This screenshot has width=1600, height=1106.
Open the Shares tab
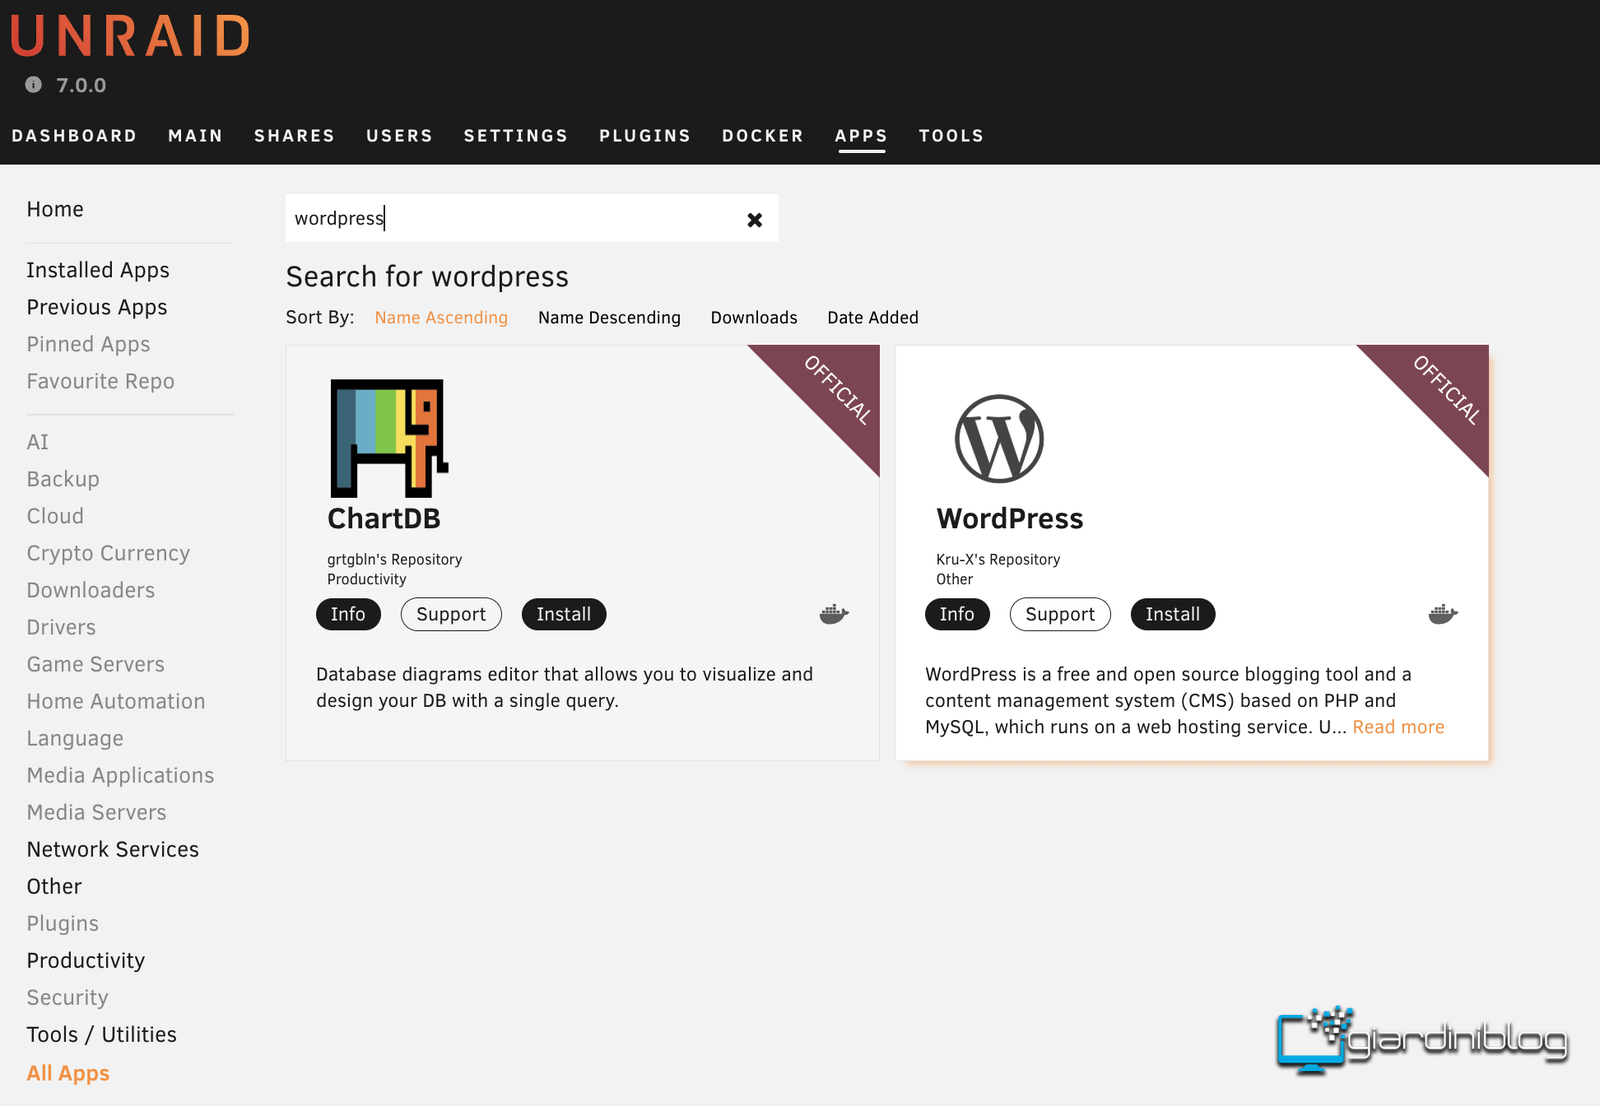294,136
